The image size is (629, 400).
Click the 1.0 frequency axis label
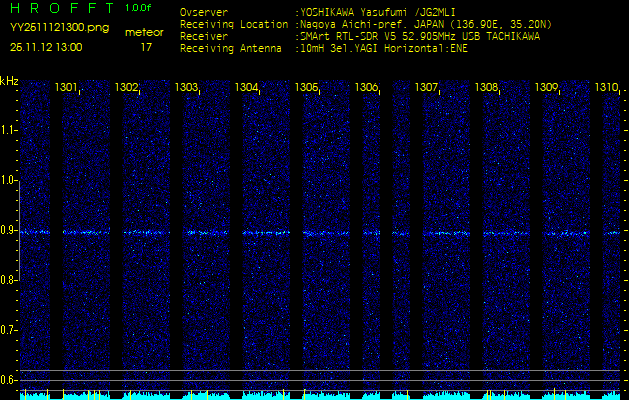click(10, 180)
